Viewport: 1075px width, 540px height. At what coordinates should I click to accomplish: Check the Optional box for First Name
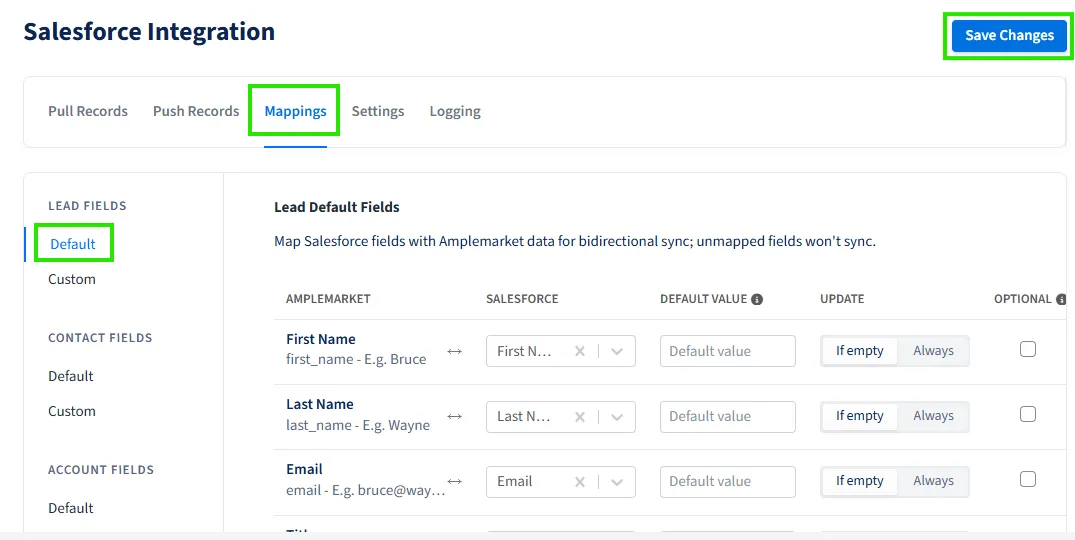(x=1028, y=349)
